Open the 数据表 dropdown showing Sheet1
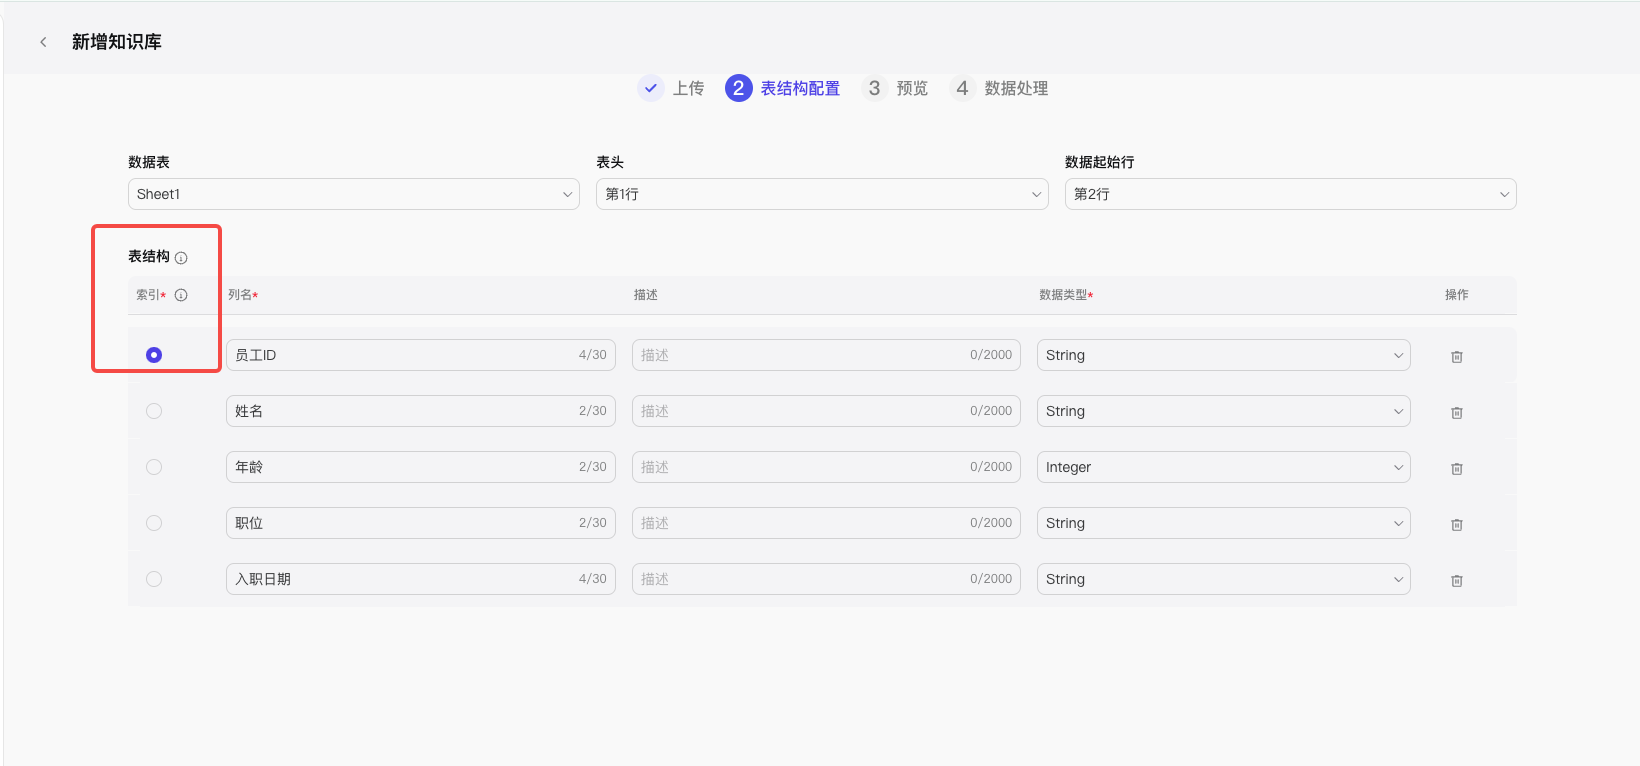Screen dimensions: 1640x766 click(x=354, y=194)
